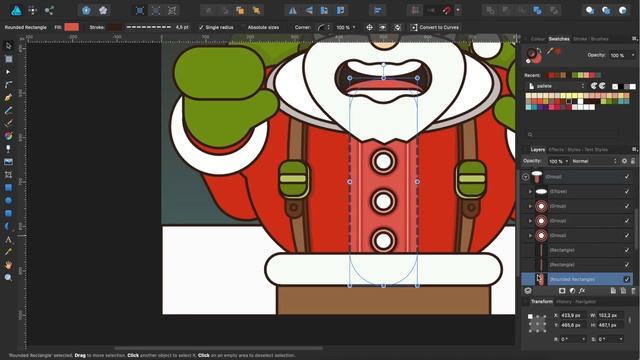Select the Place Image tool
640x360 pixels.
[8, 162]
